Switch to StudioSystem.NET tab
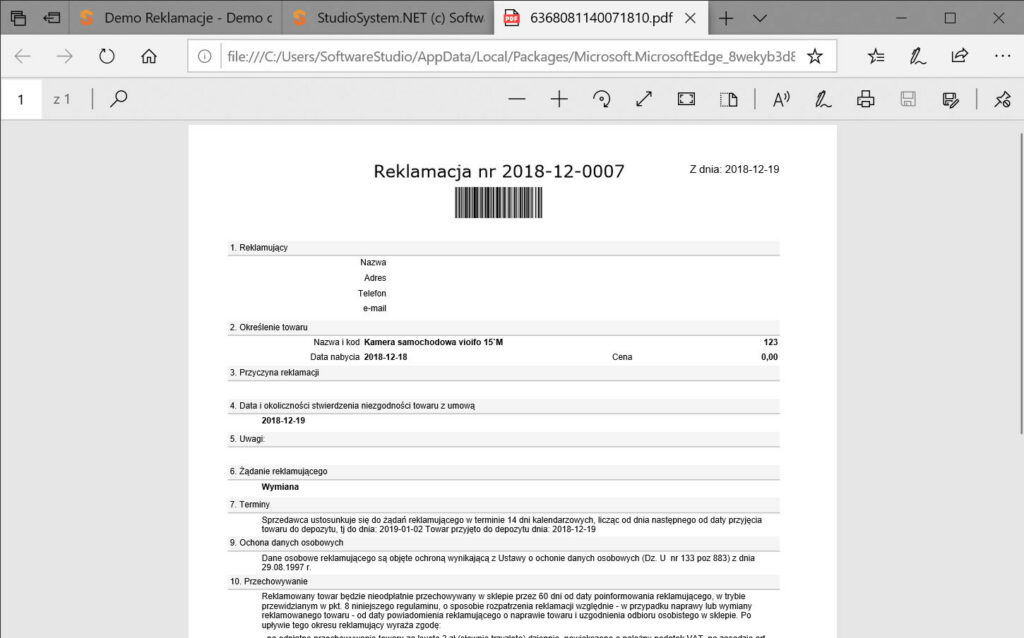This screenshot has height=638, width=1024. click(389, 18)
